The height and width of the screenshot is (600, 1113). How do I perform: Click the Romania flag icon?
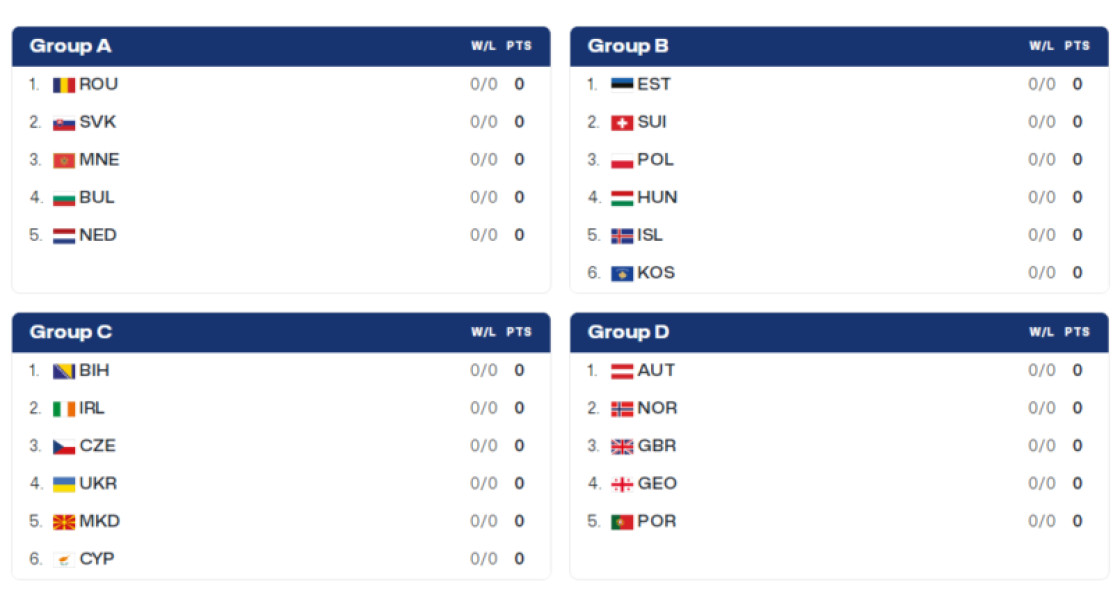click(x=64, y=85)
